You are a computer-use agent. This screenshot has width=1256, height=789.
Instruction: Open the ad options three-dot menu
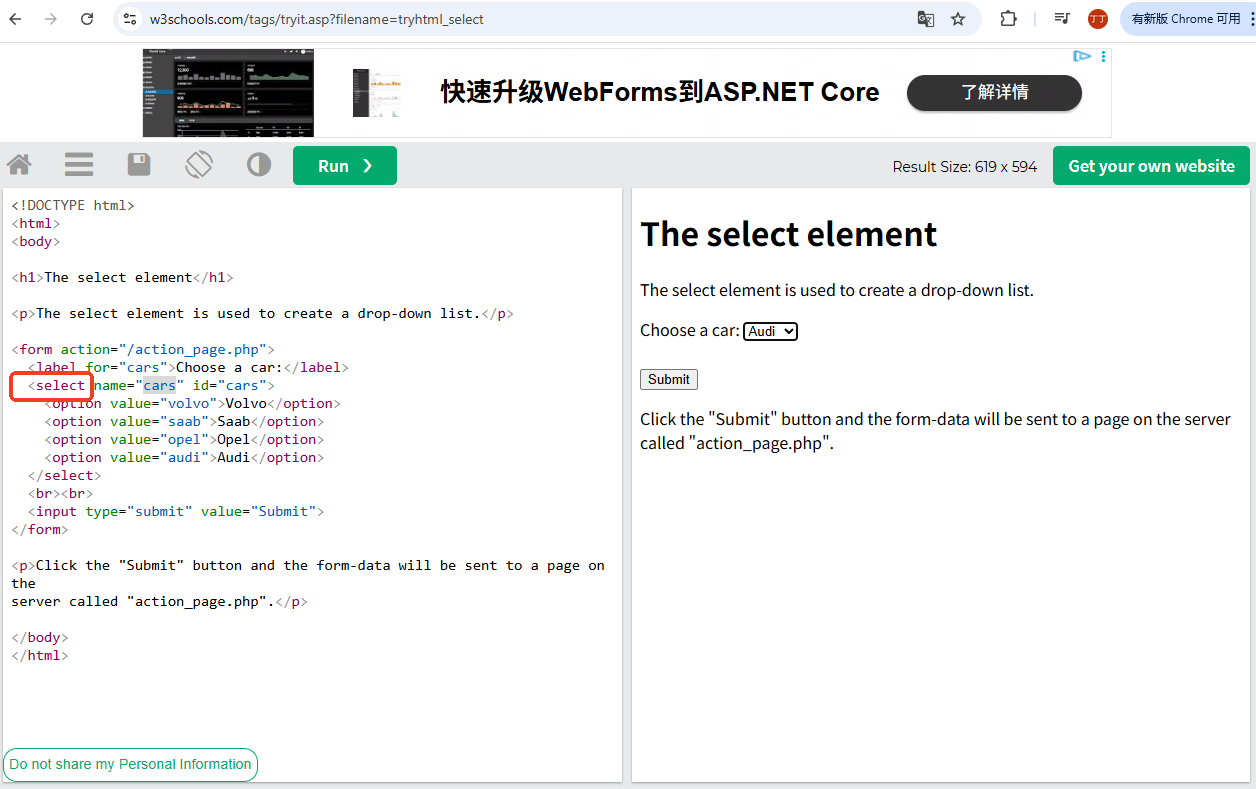1102,57
